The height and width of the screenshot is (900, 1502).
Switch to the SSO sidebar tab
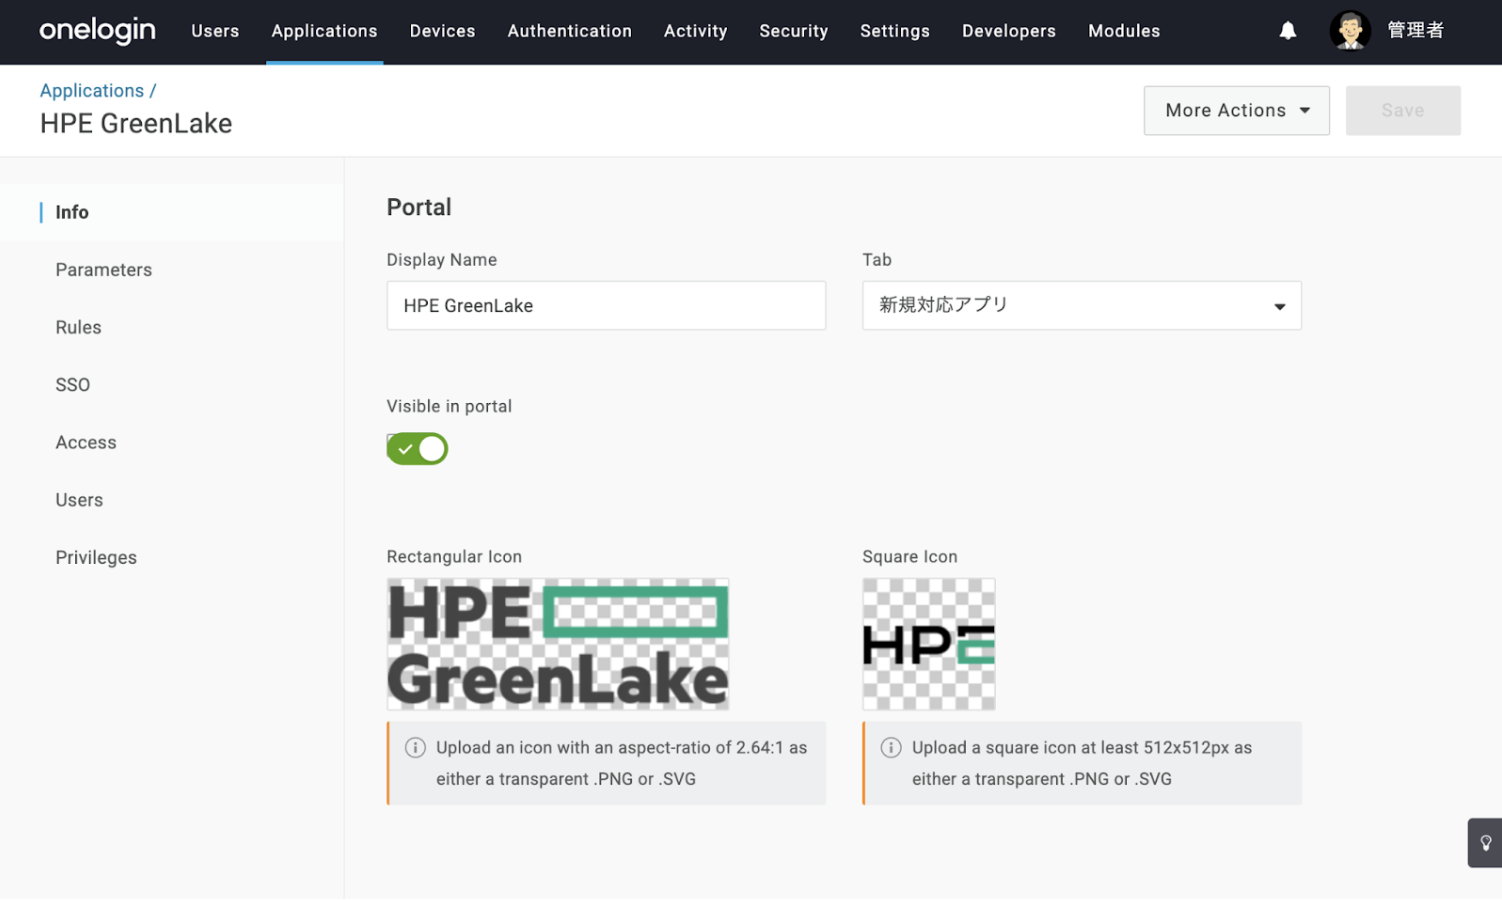[73, 385]
